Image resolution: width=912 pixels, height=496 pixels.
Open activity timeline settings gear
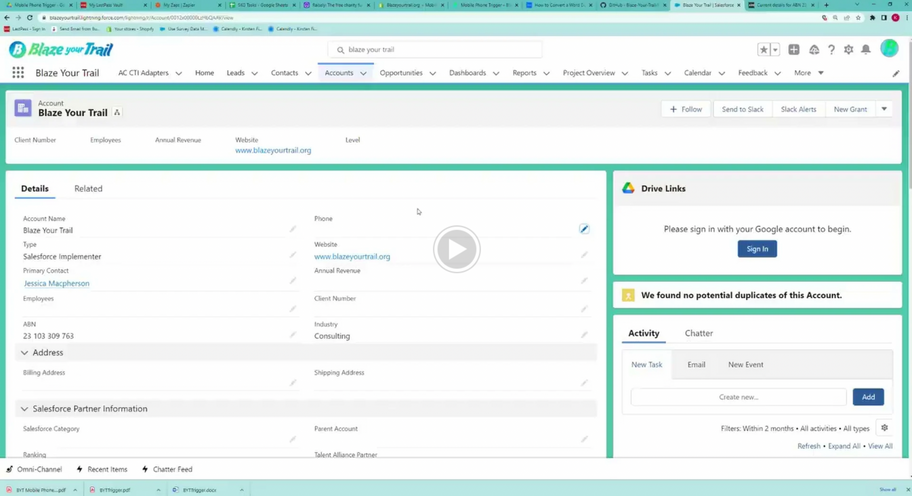[884, 428]
